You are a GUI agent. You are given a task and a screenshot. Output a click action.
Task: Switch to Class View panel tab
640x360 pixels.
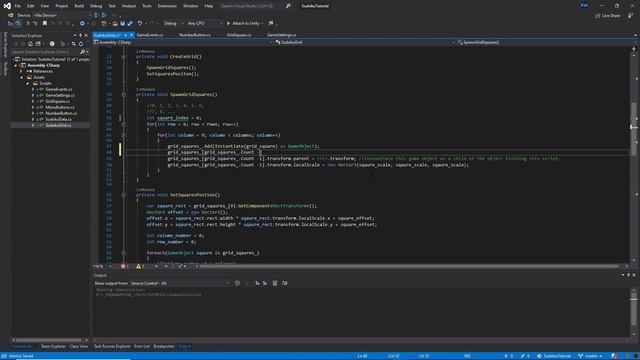78,346
